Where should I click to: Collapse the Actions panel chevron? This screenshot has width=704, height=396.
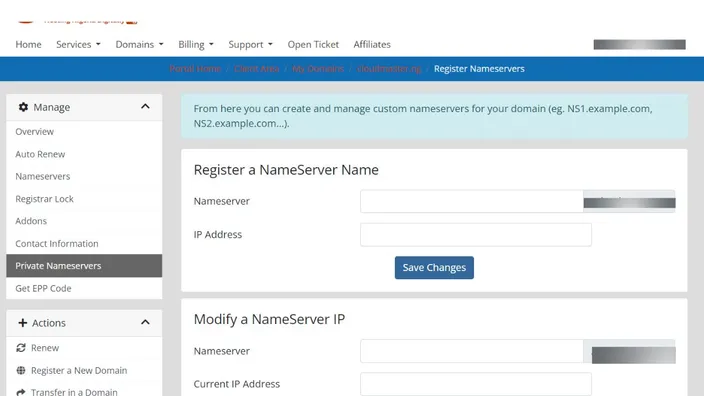click(145, 322)
